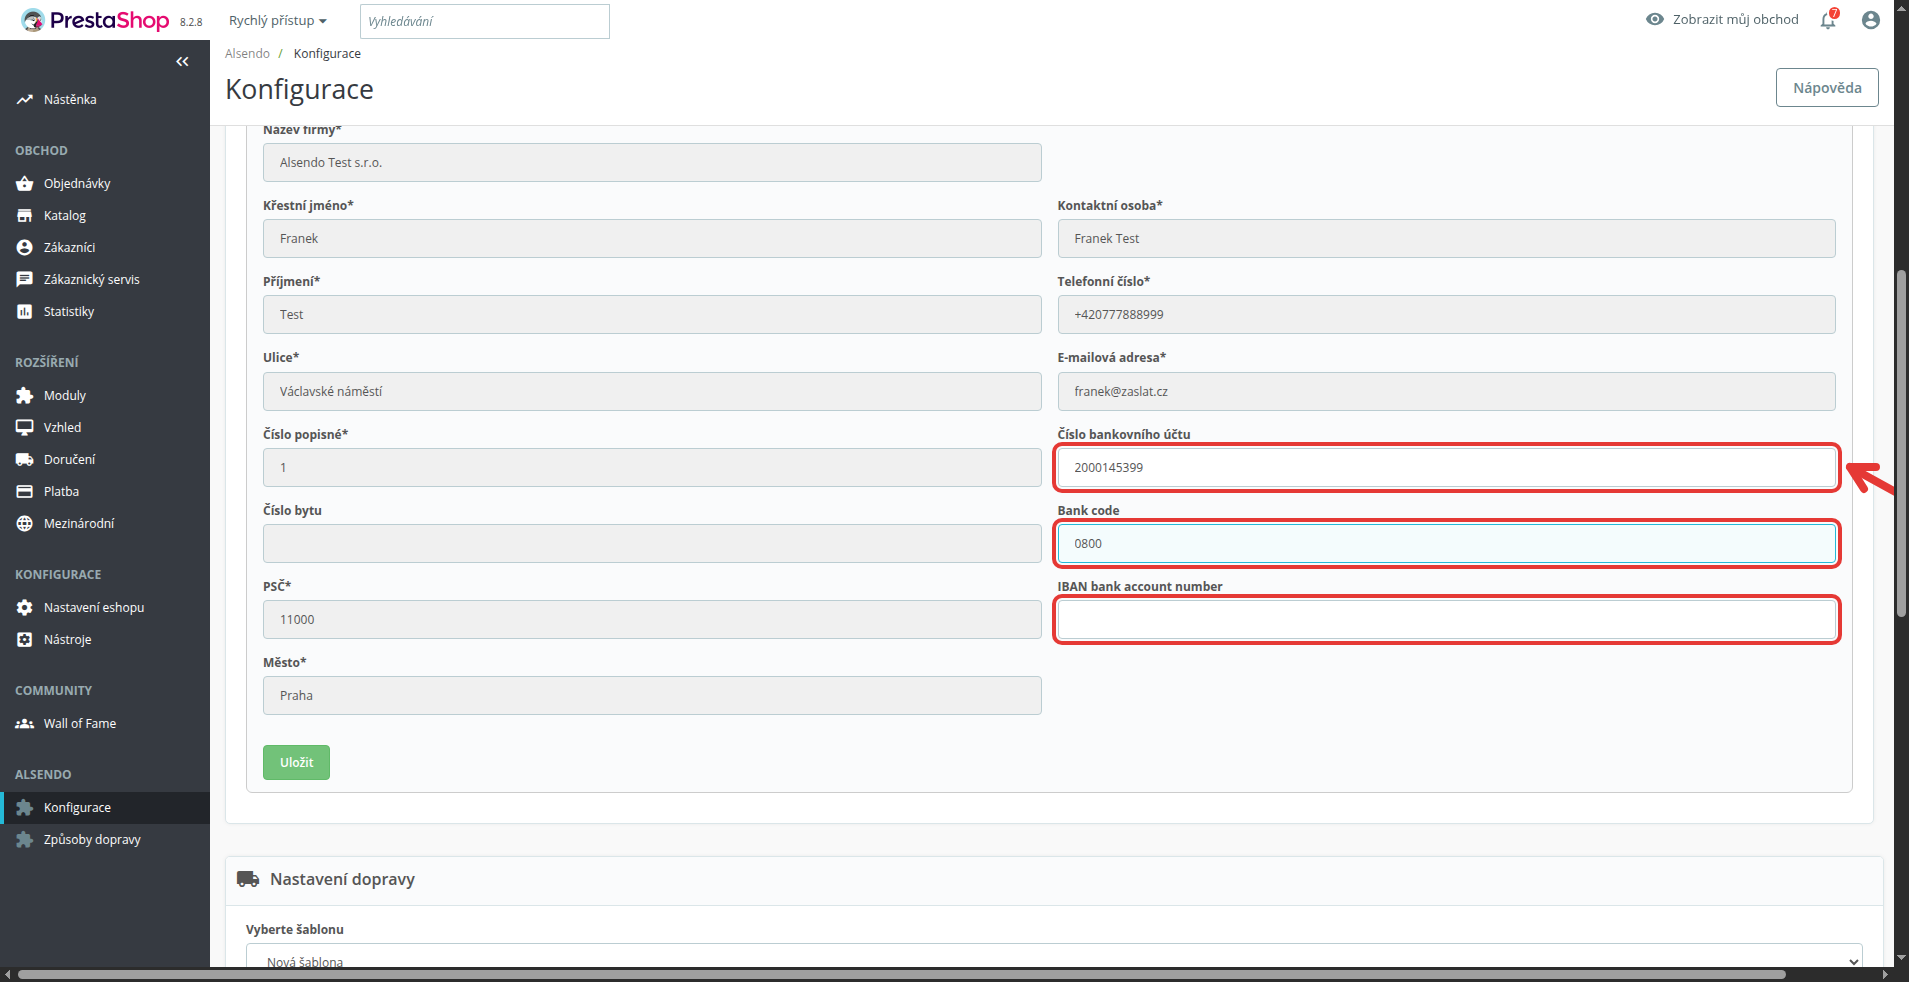Viewport: 1909px width, 982px height.
Task: Click the PrestaShop logo
Action: [96, 20]
